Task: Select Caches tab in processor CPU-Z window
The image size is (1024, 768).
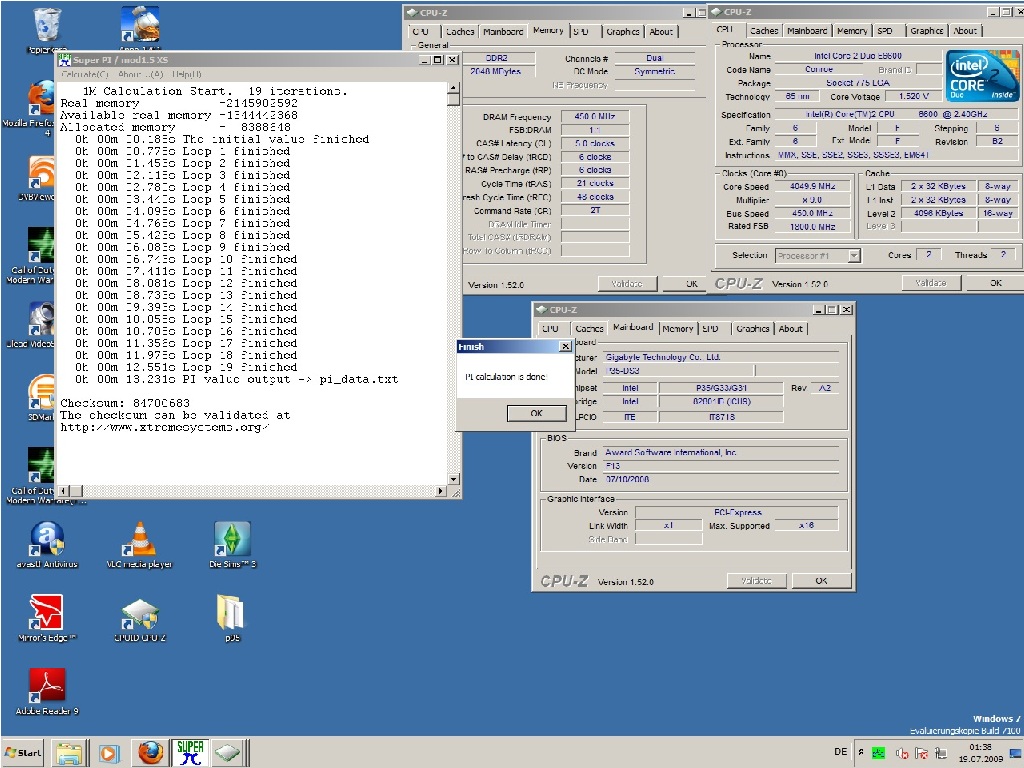Action: pos(763,31)
